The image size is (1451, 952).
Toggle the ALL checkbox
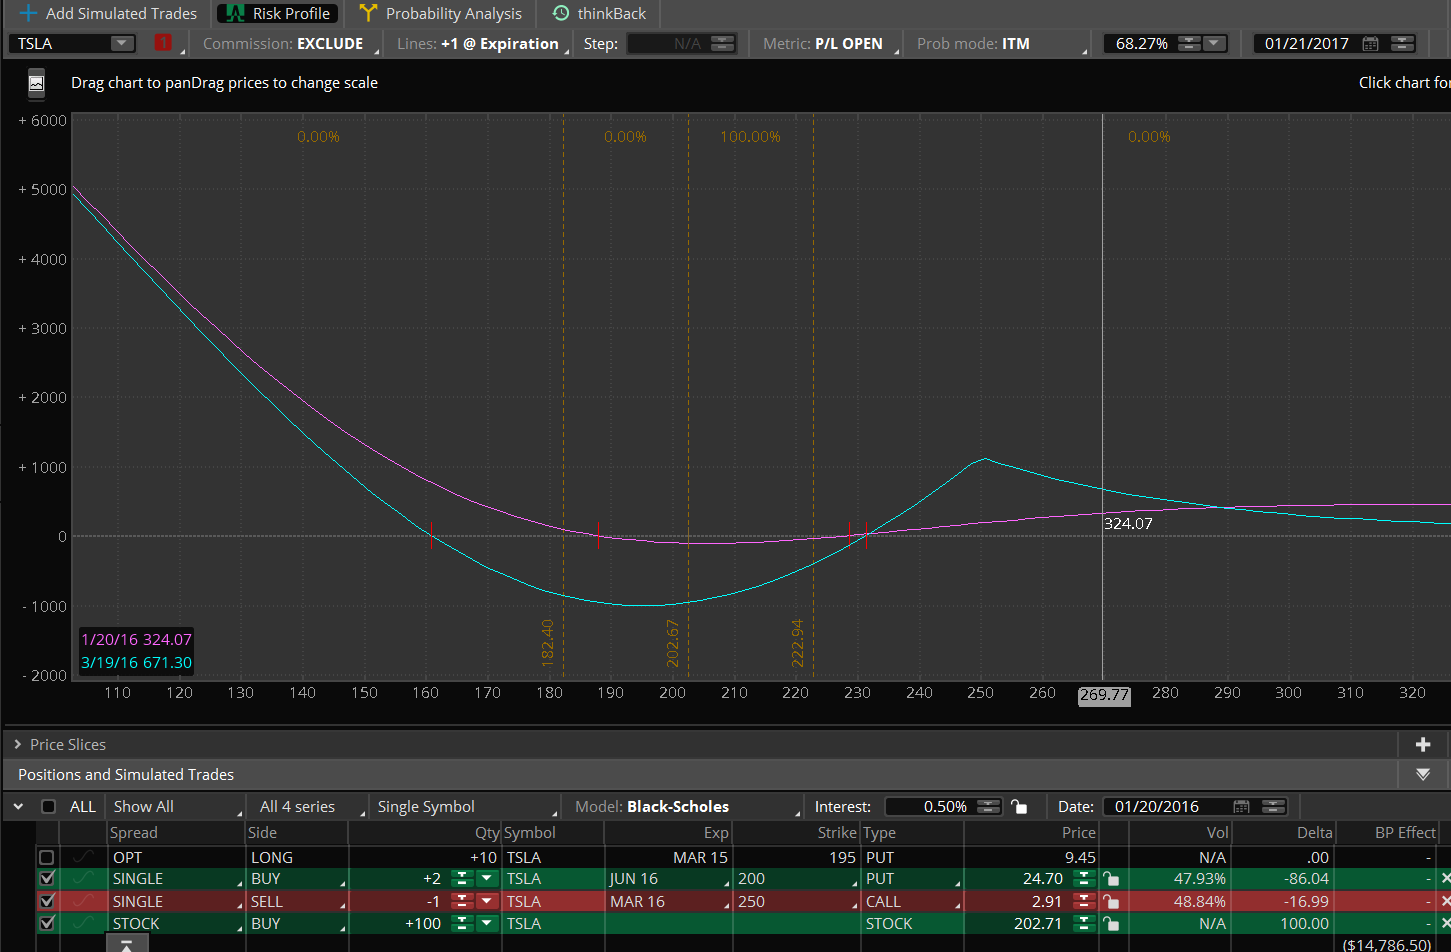48,807
